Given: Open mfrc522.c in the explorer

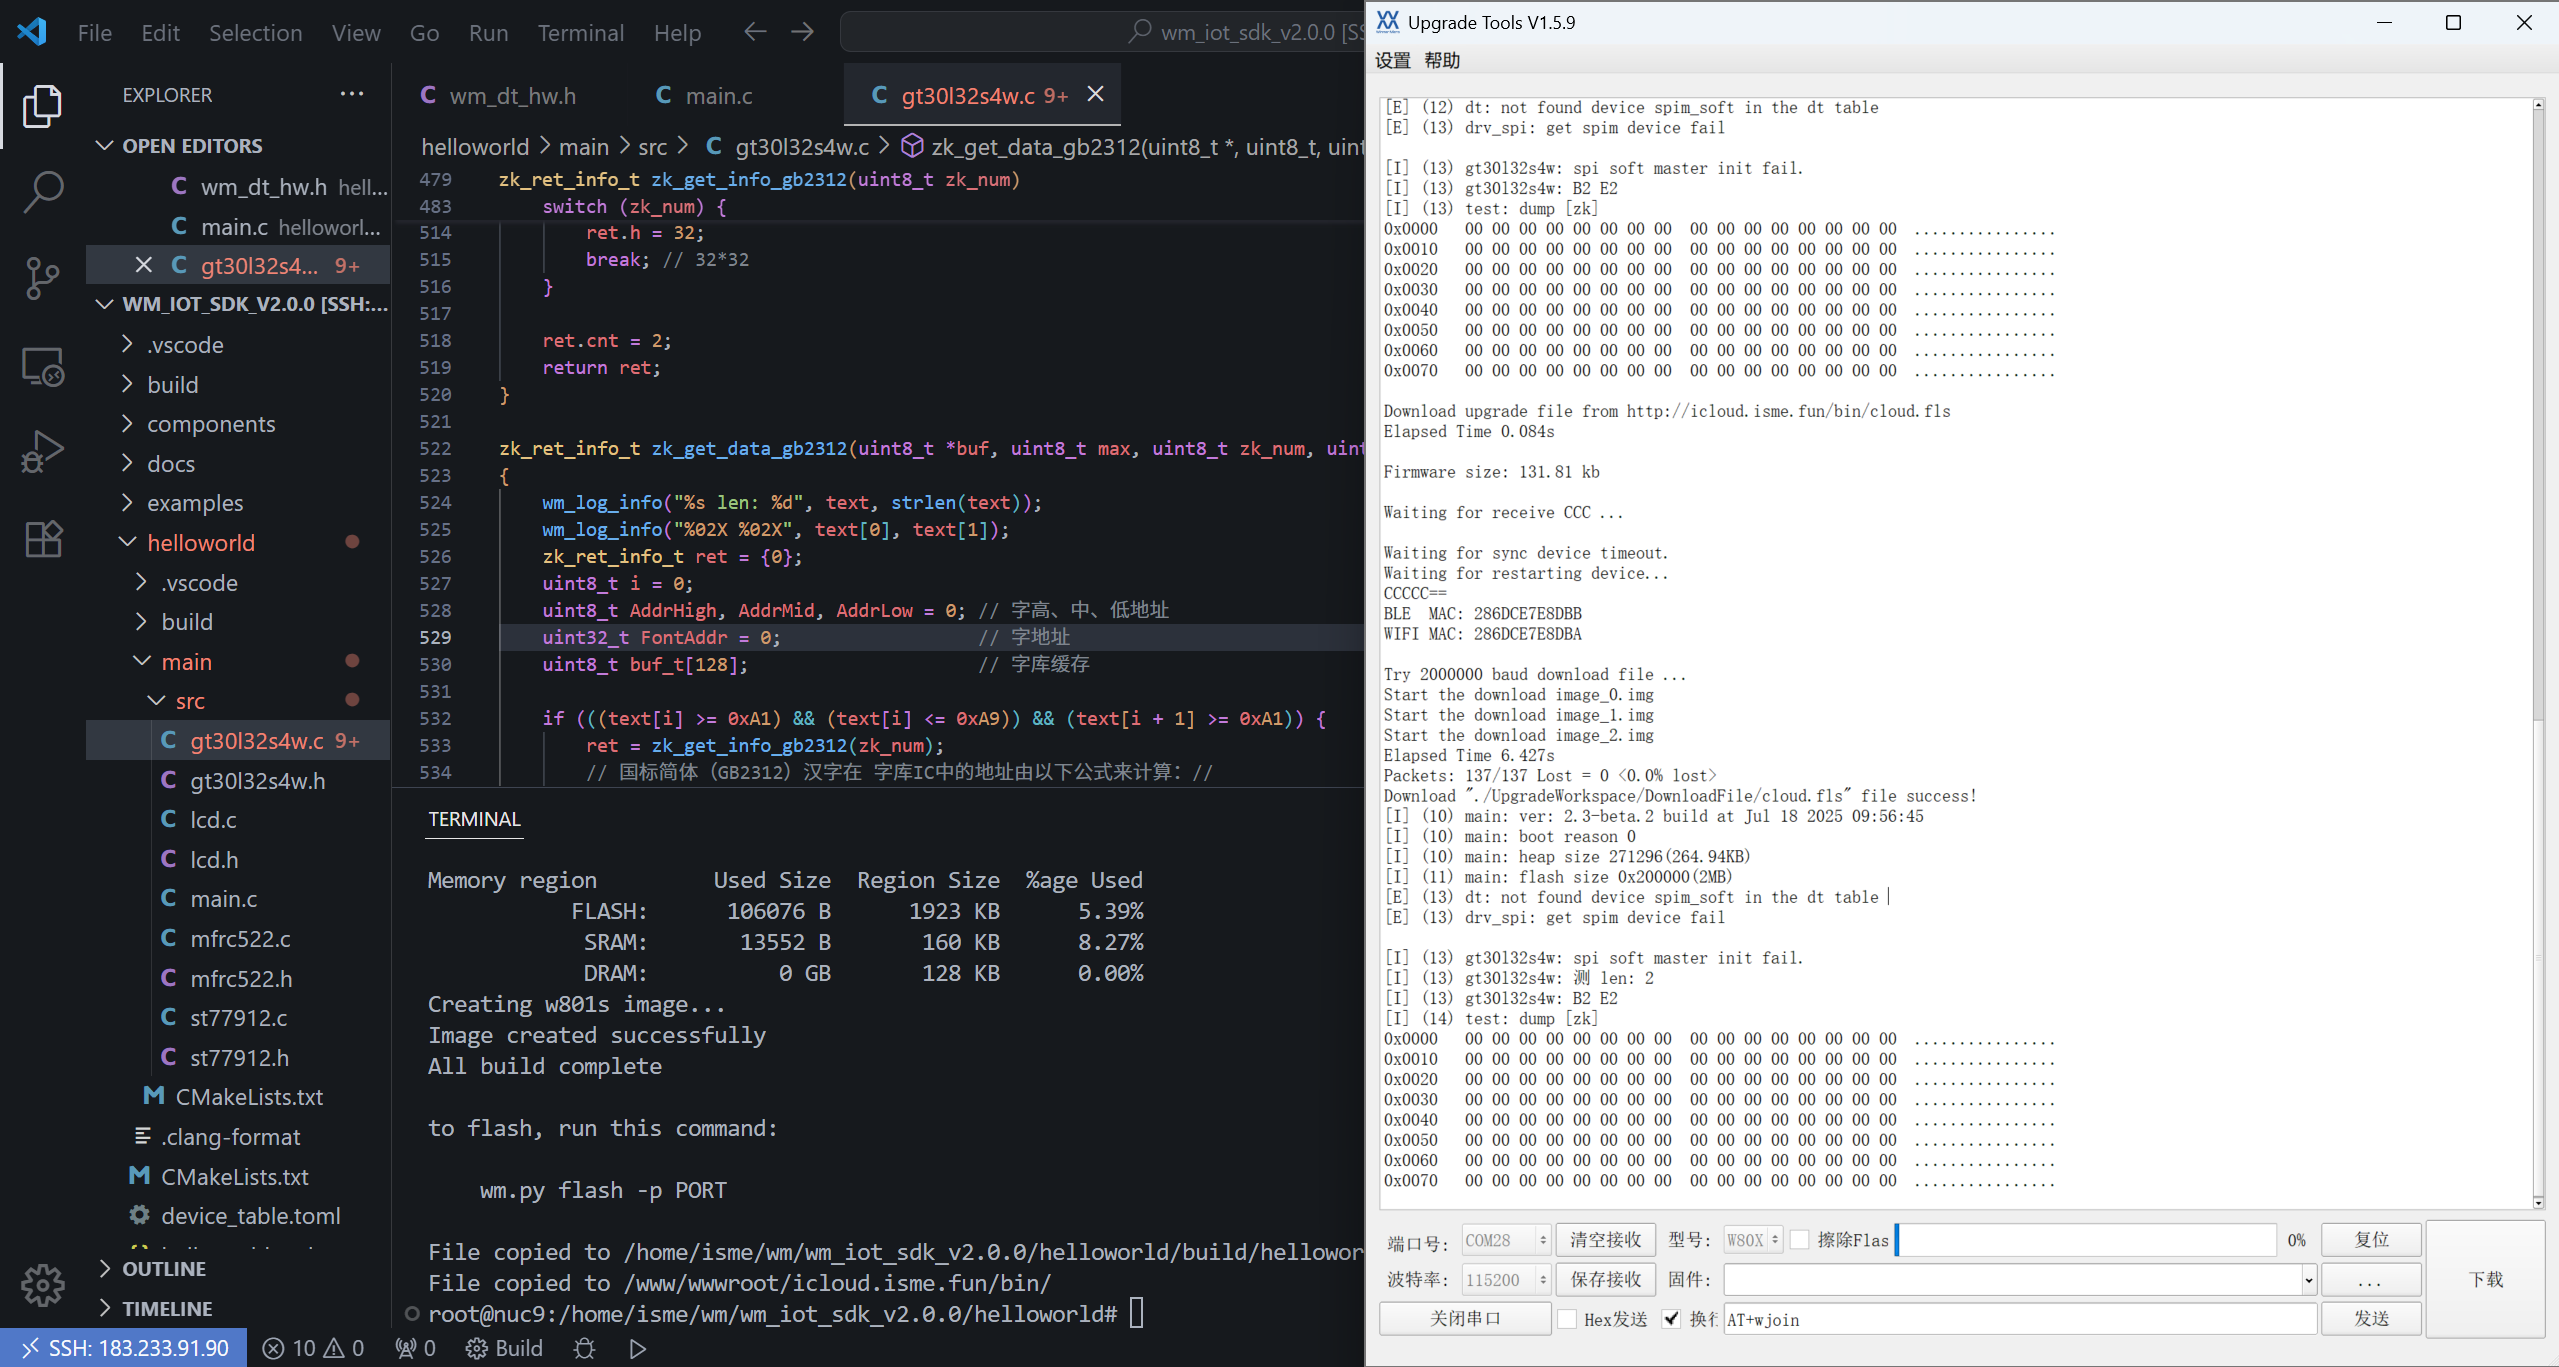Looking at the screenshot, I should 240,939.
